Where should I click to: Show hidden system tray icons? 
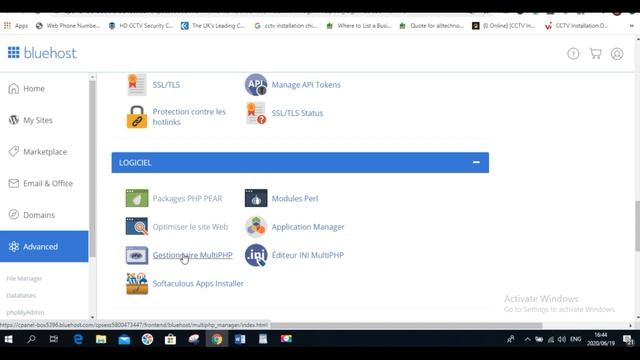[527, 339]
